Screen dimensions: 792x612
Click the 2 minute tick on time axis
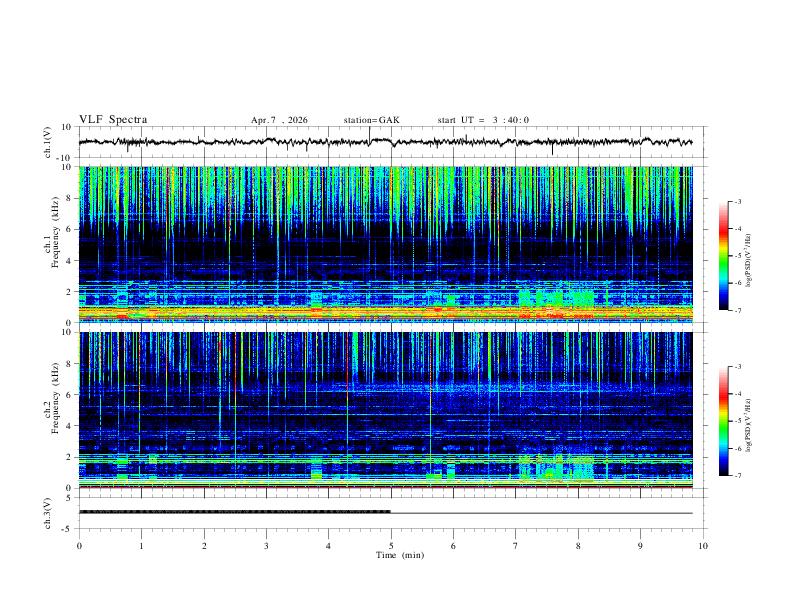pyautogui.click(x=204, y=546)
